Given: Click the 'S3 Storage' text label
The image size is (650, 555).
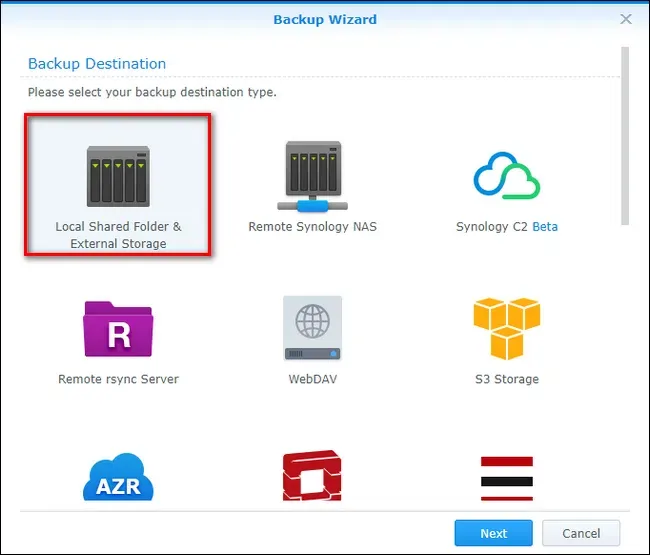Looking at the screenshot, I should 506,379.
